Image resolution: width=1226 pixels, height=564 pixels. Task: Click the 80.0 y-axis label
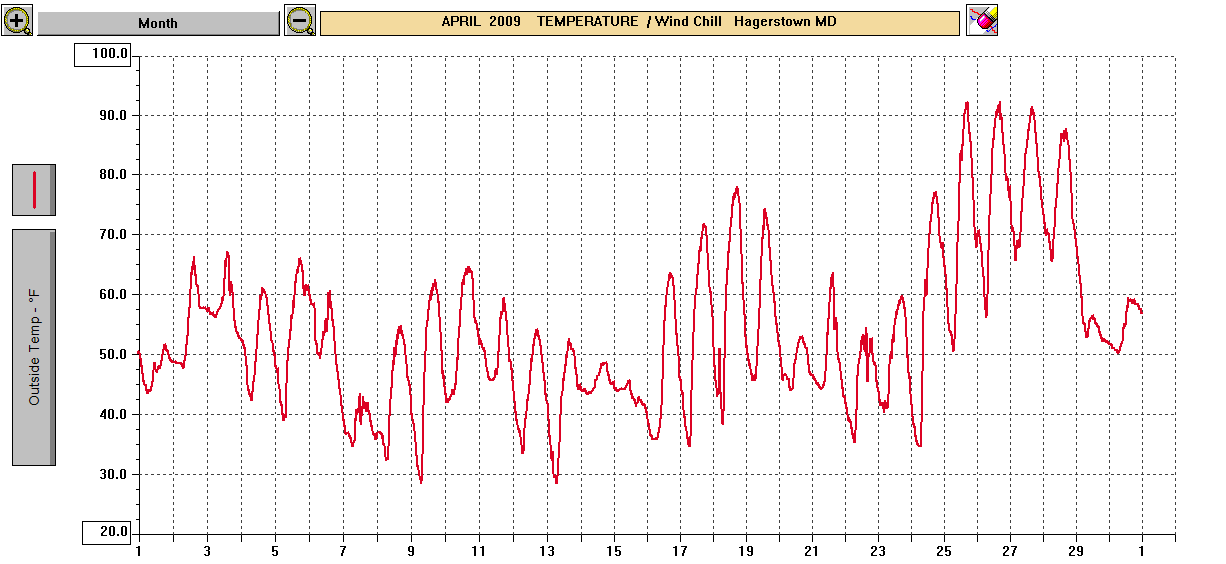(x=112, y=175)
